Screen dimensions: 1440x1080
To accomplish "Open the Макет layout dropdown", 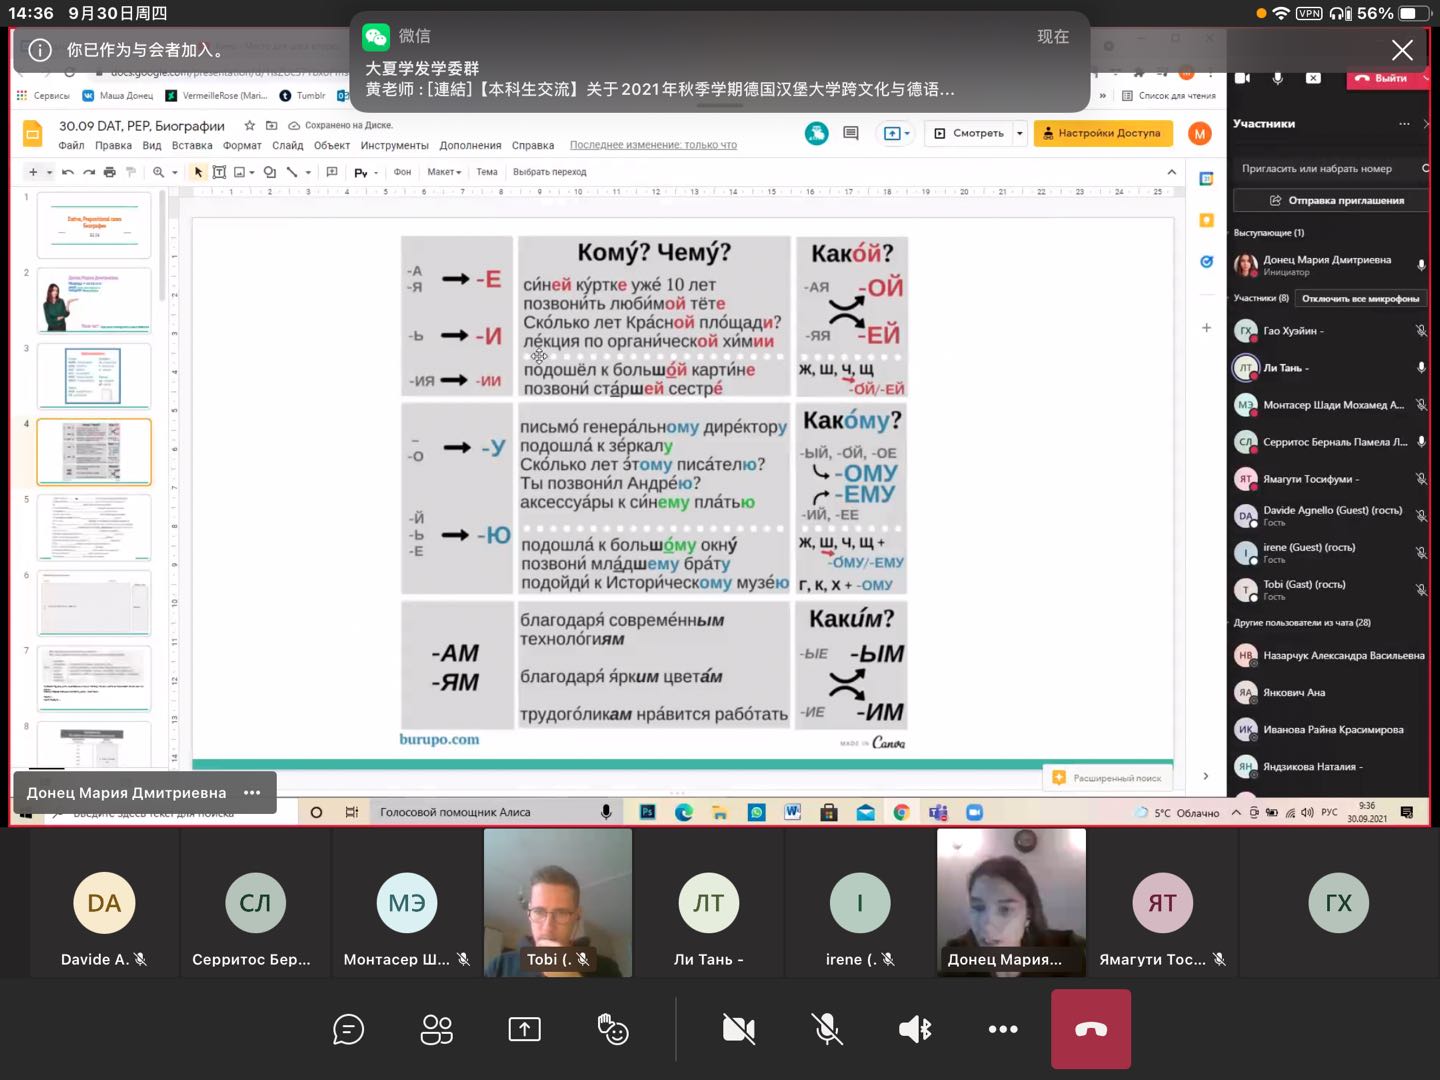I will [x=444, y=172].
